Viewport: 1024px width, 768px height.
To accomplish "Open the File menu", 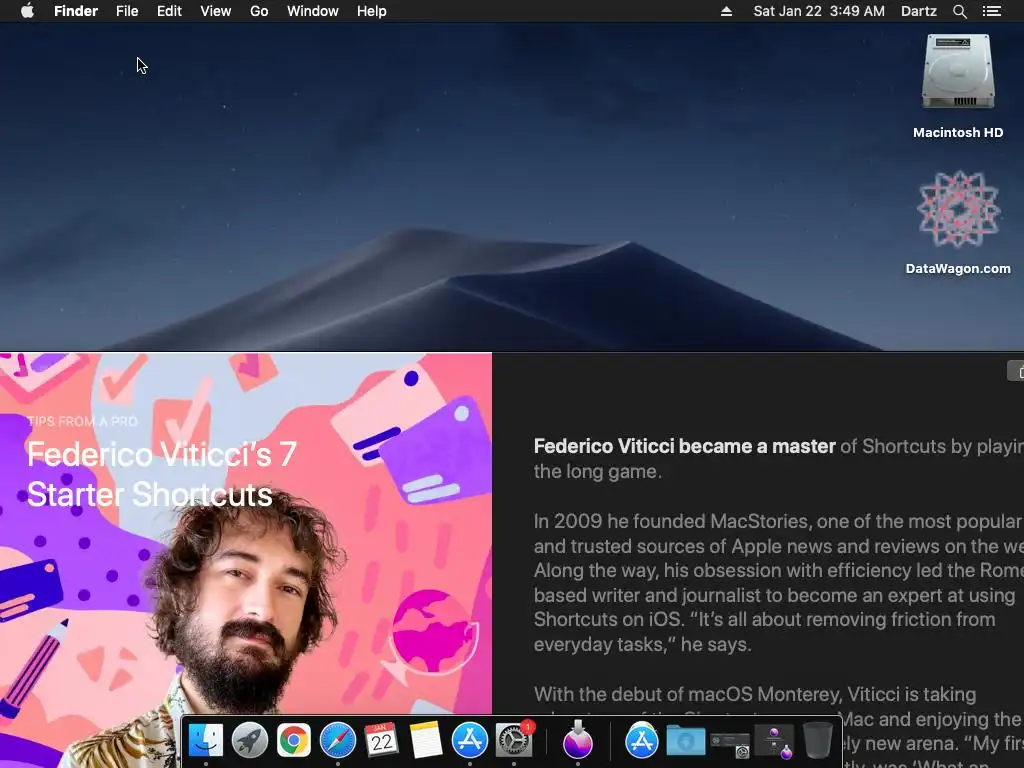I will click(127, 11).
